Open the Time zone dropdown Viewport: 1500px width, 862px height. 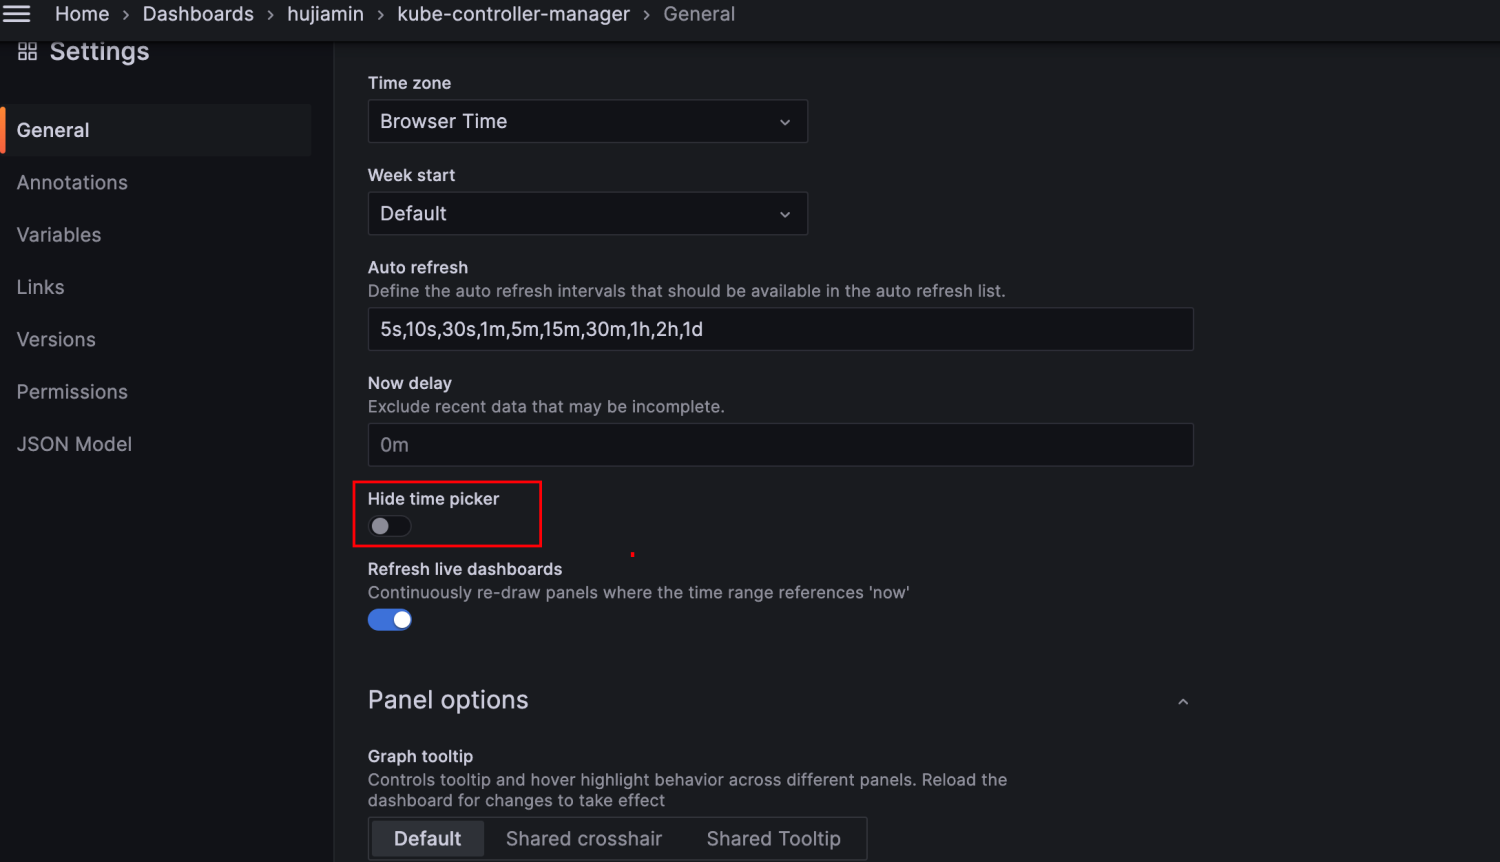(587, 122)
